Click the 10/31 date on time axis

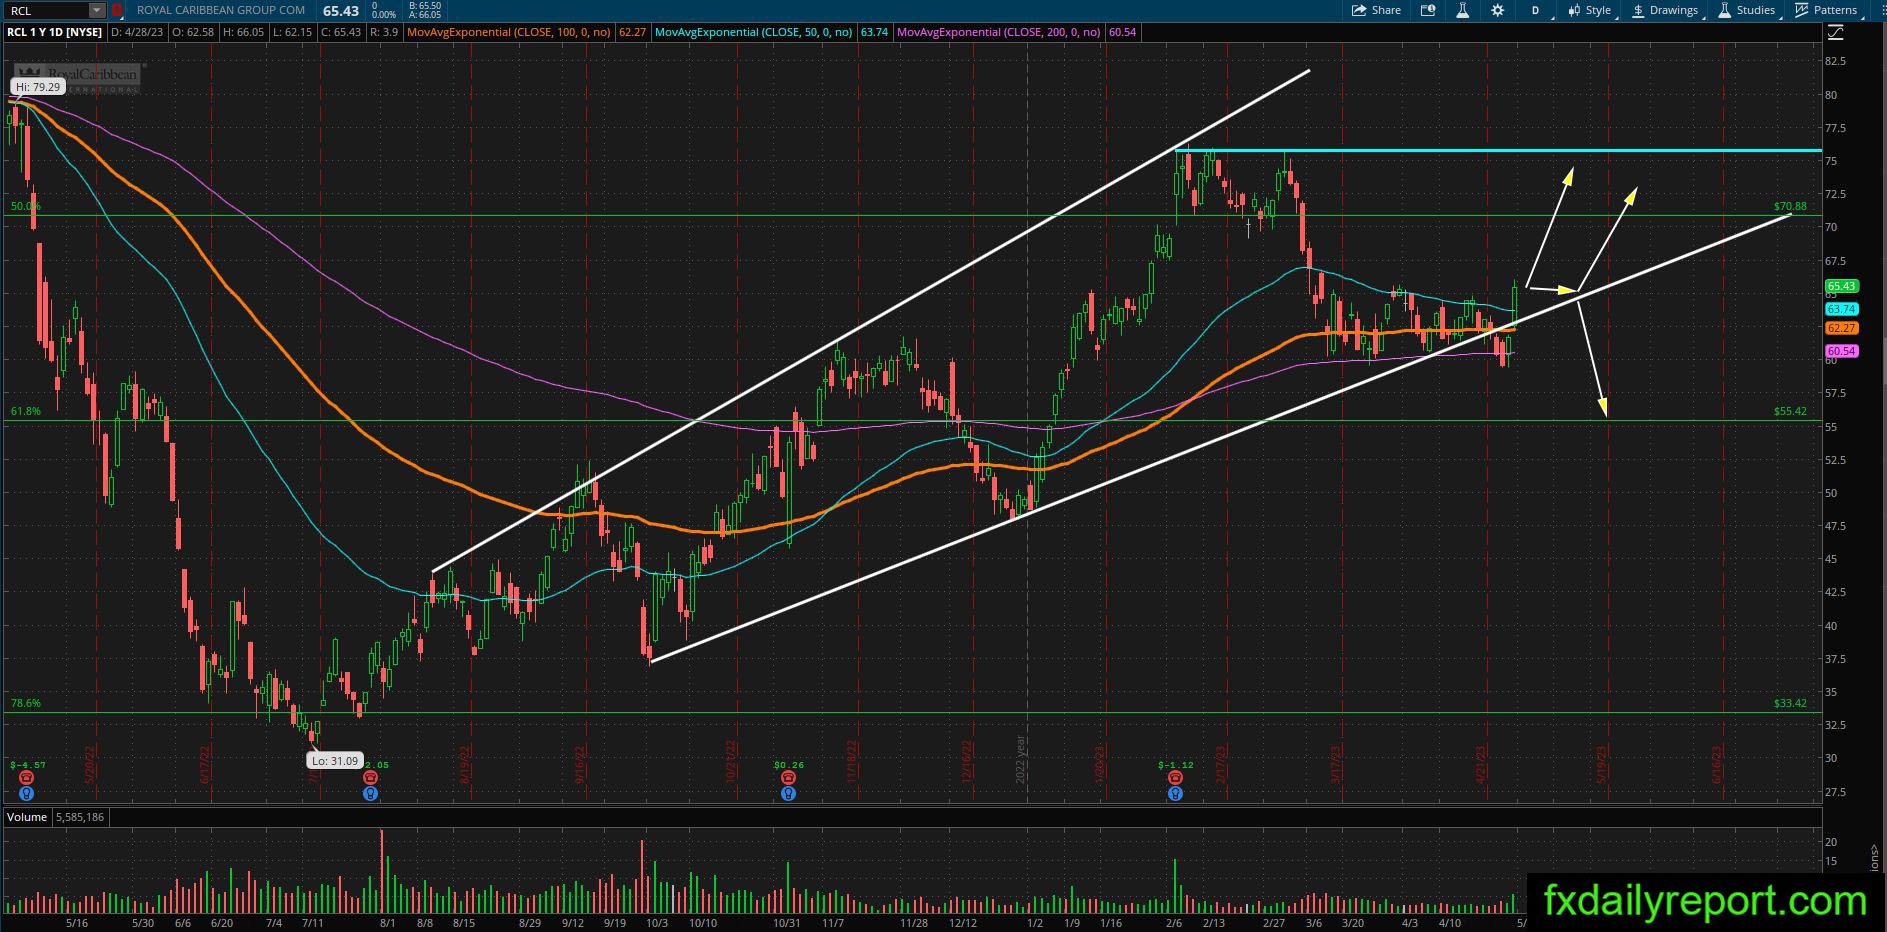[x=787, y=923]
